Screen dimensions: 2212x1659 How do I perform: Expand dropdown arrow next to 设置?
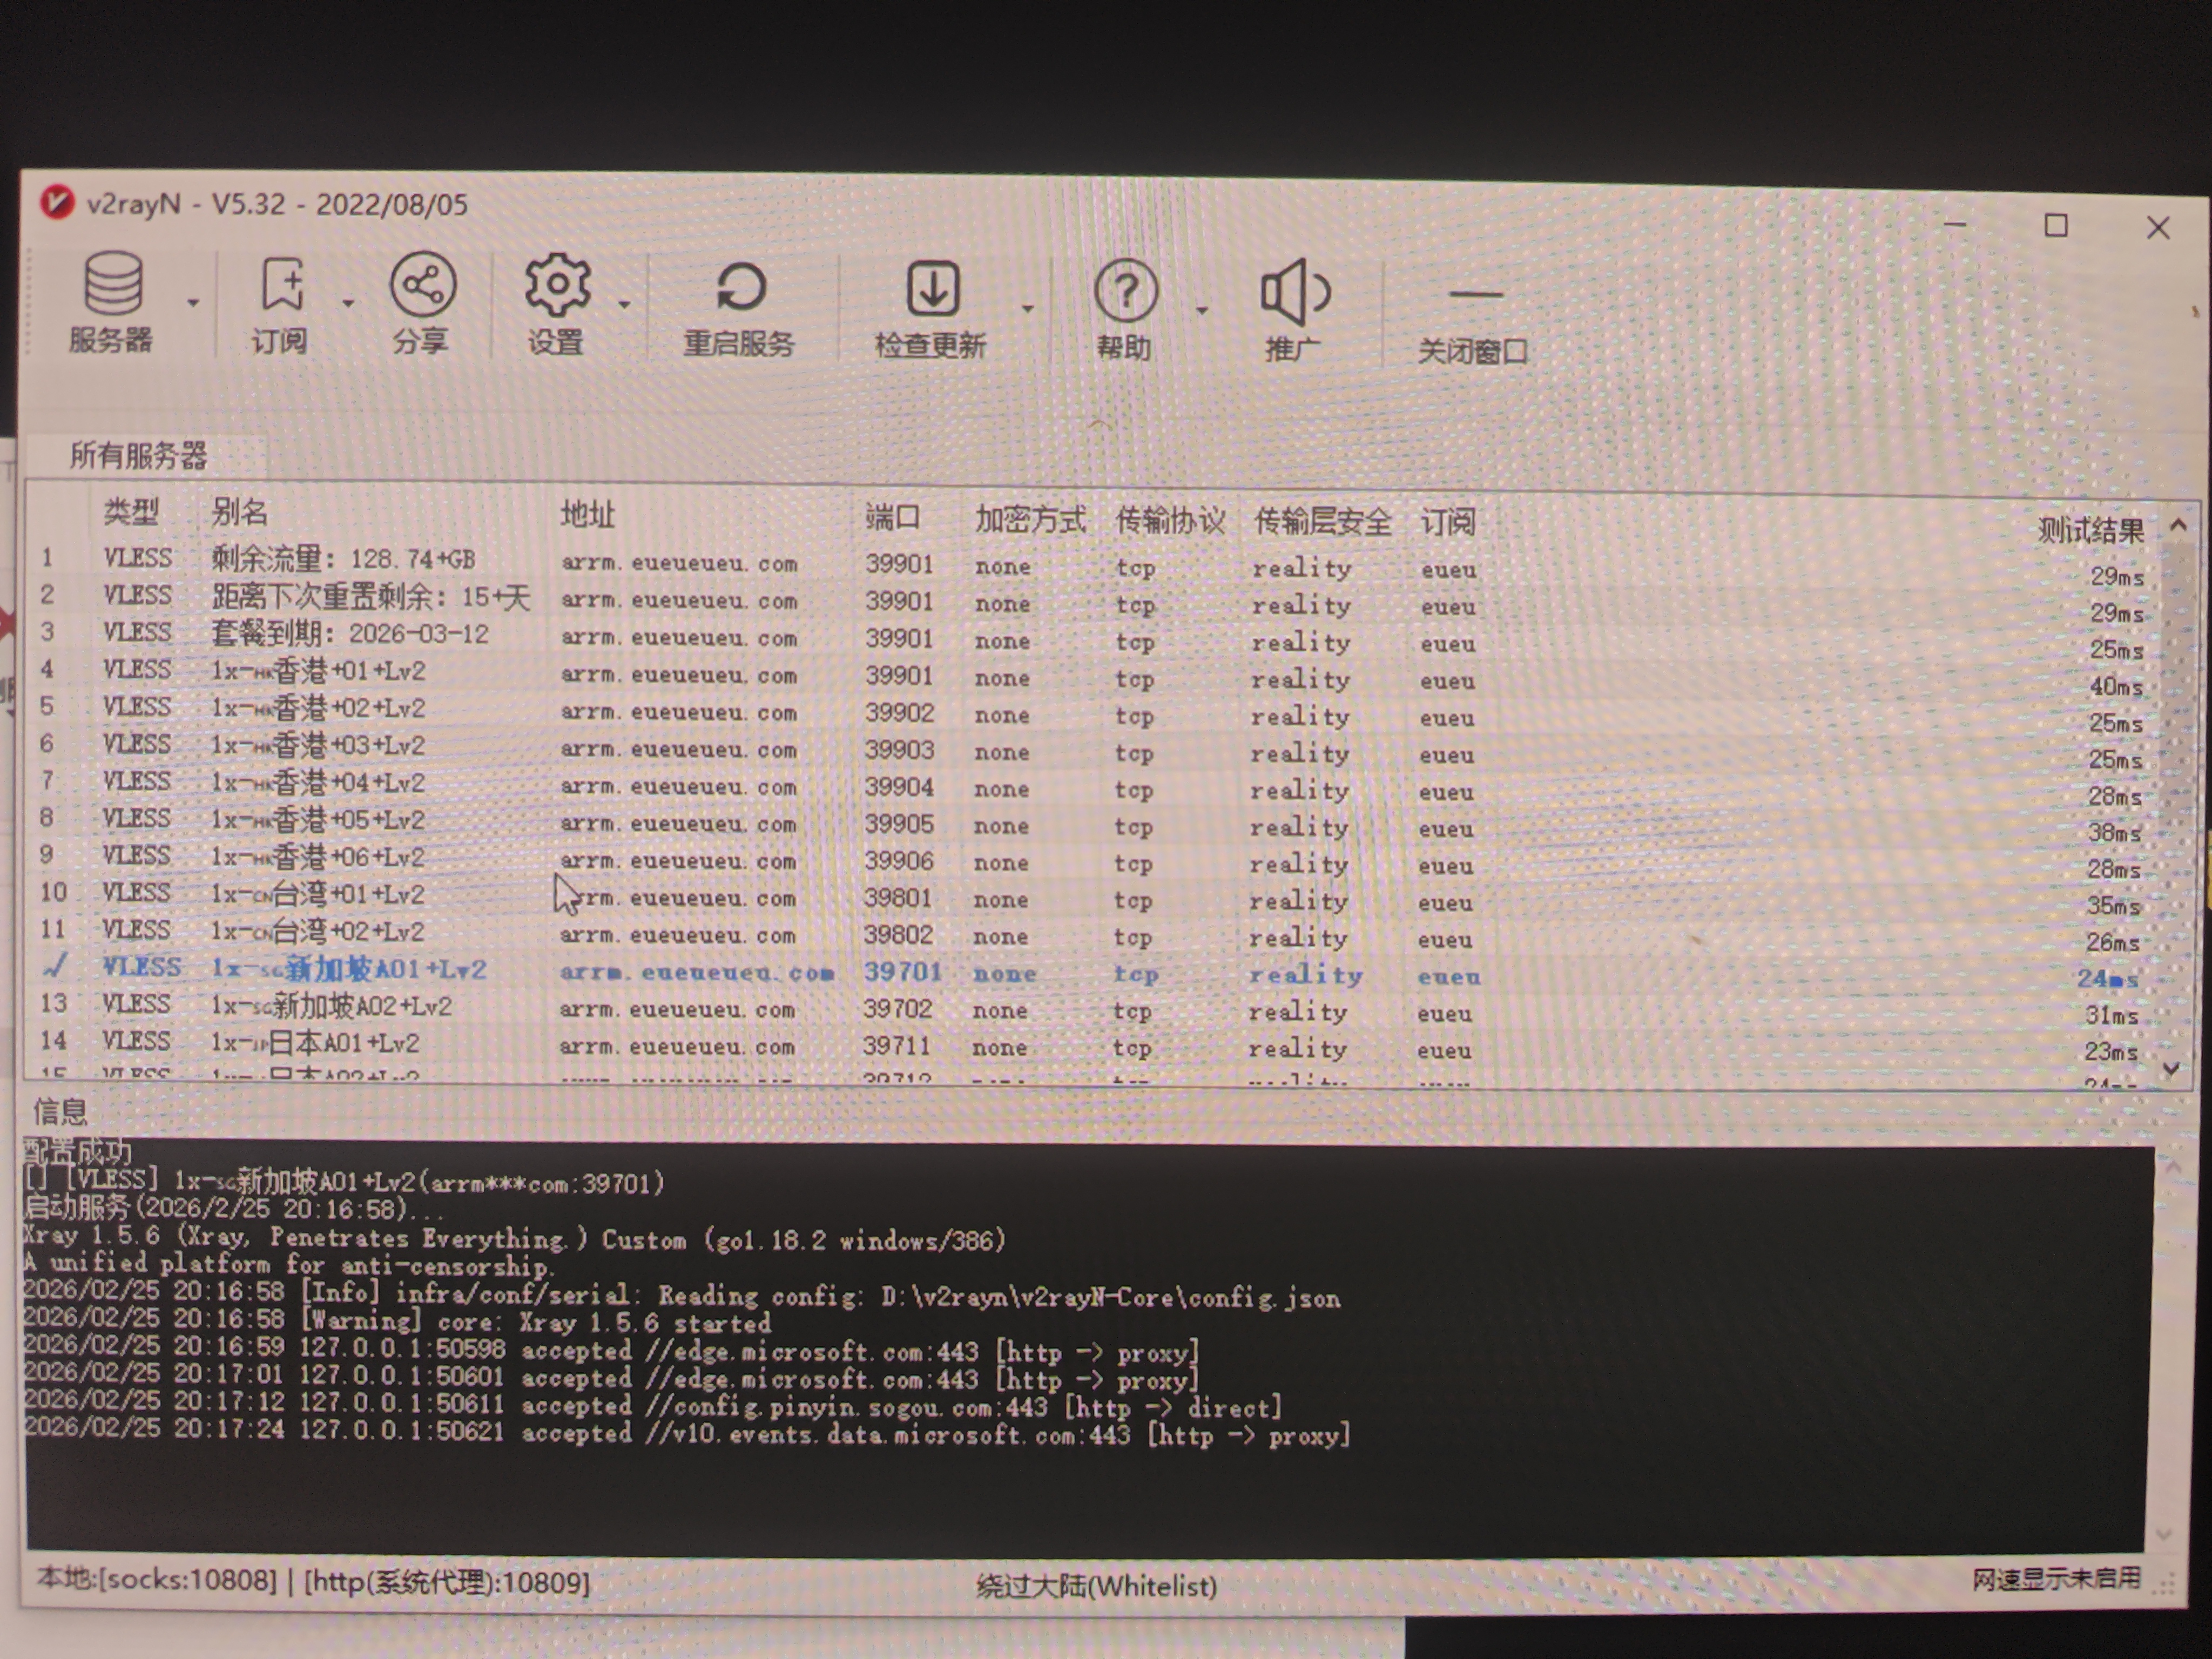[x=624, y=304]
